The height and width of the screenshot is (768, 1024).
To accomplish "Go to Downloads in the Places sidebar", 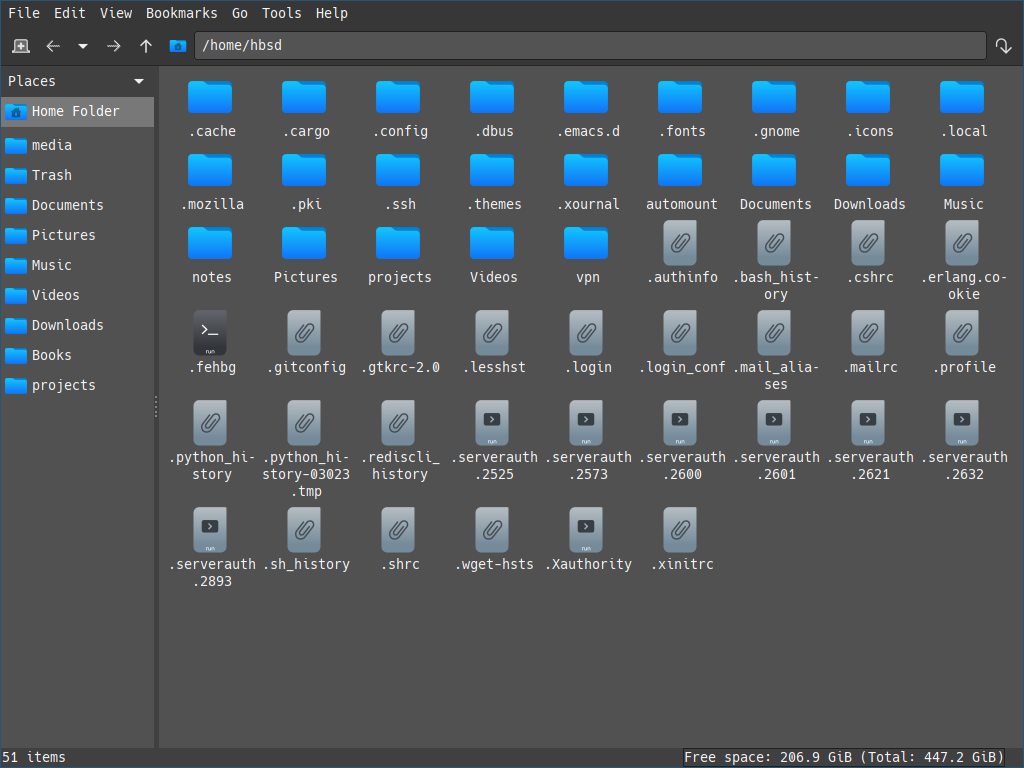I will (67, 325).
